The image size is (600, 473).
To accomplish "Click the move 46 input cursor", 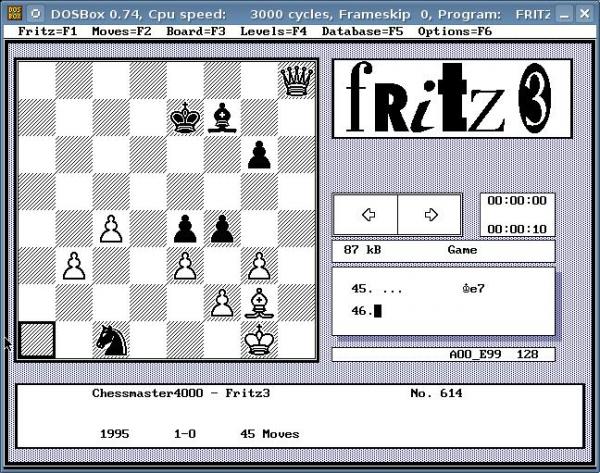I will pyautogui.click(x=377, y=311).
